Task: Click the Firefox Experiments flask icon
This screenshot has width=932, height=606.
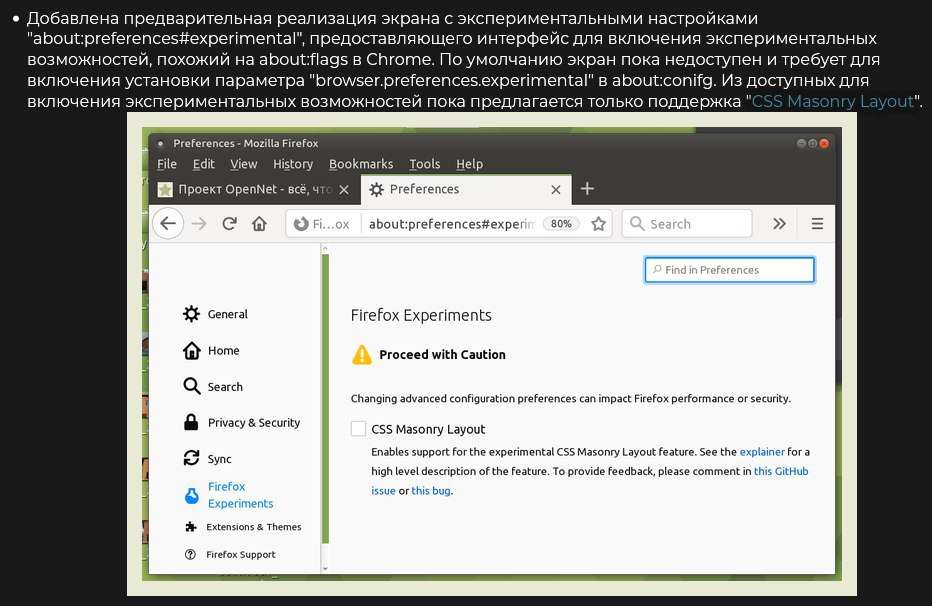Action: (191, 495)
